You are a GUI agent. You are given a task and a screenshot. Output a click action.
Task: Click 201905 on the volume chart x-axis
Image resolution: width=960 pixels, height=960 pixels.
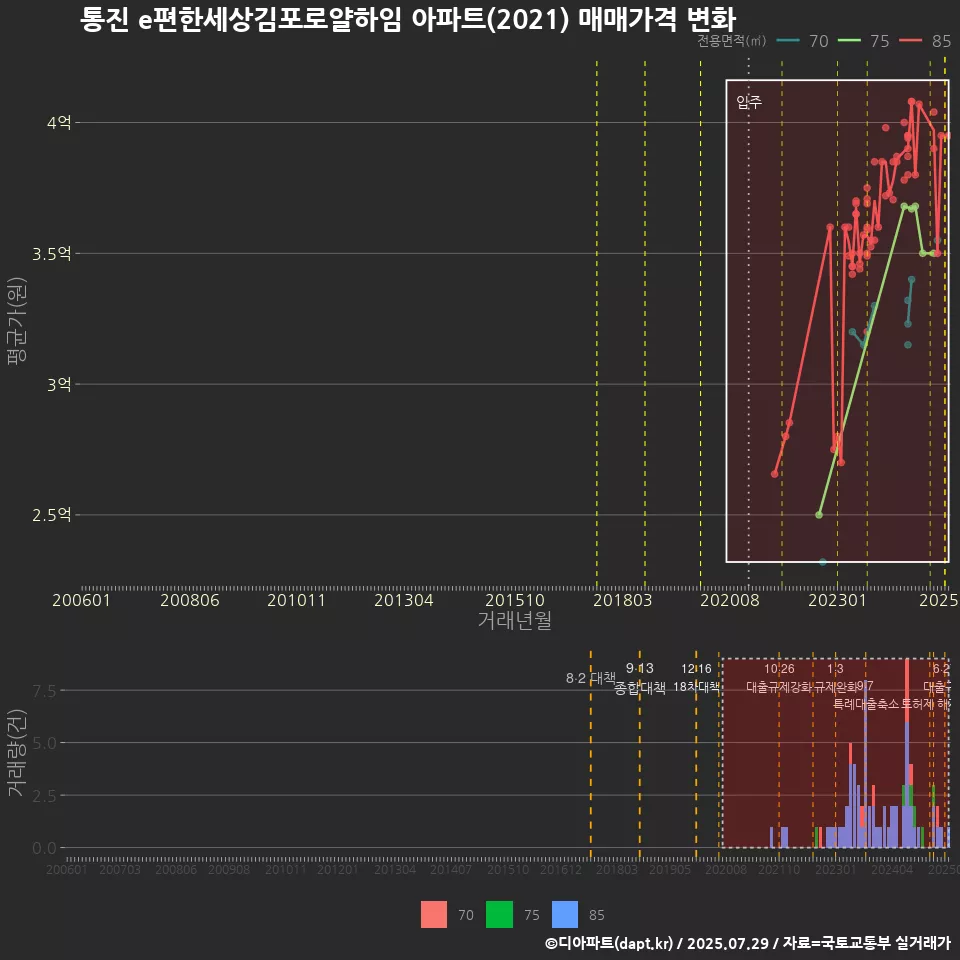670,869
